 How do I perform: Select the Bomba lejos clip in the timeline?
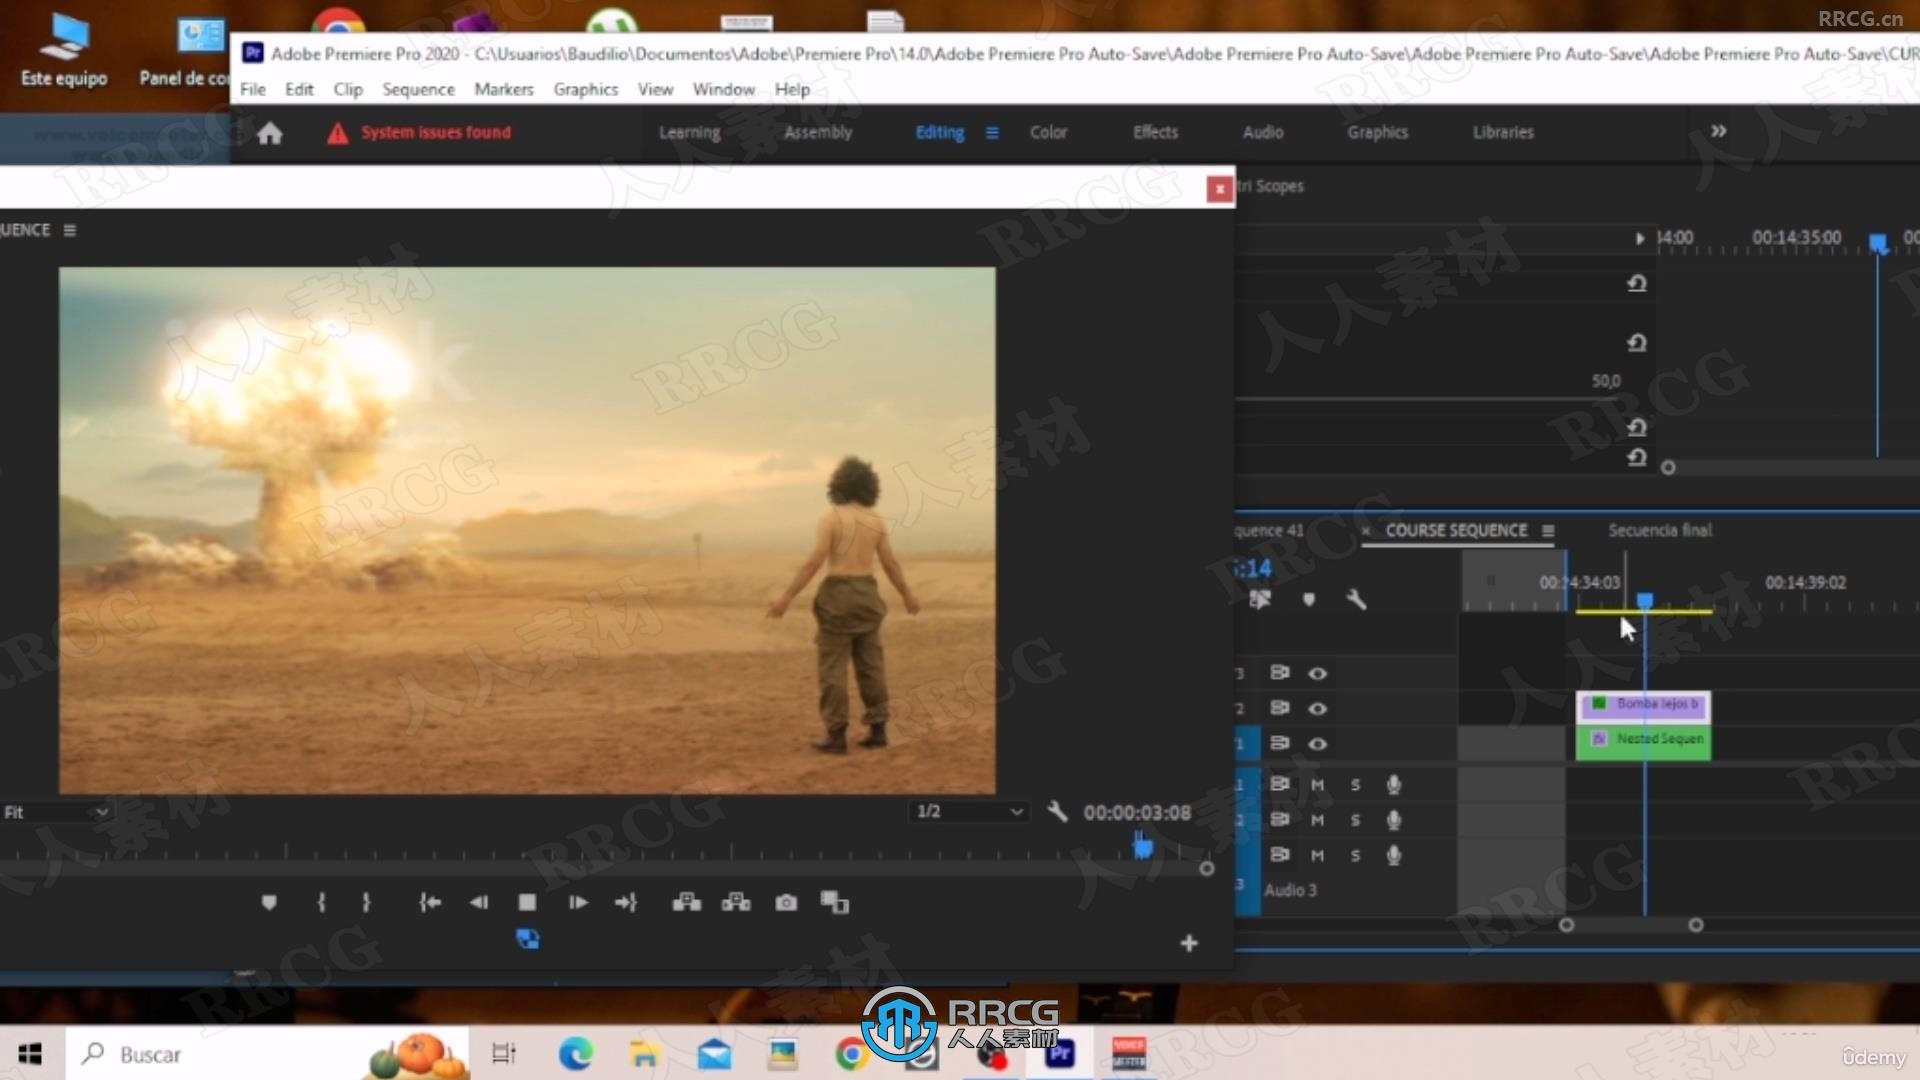click(1643, 705)
